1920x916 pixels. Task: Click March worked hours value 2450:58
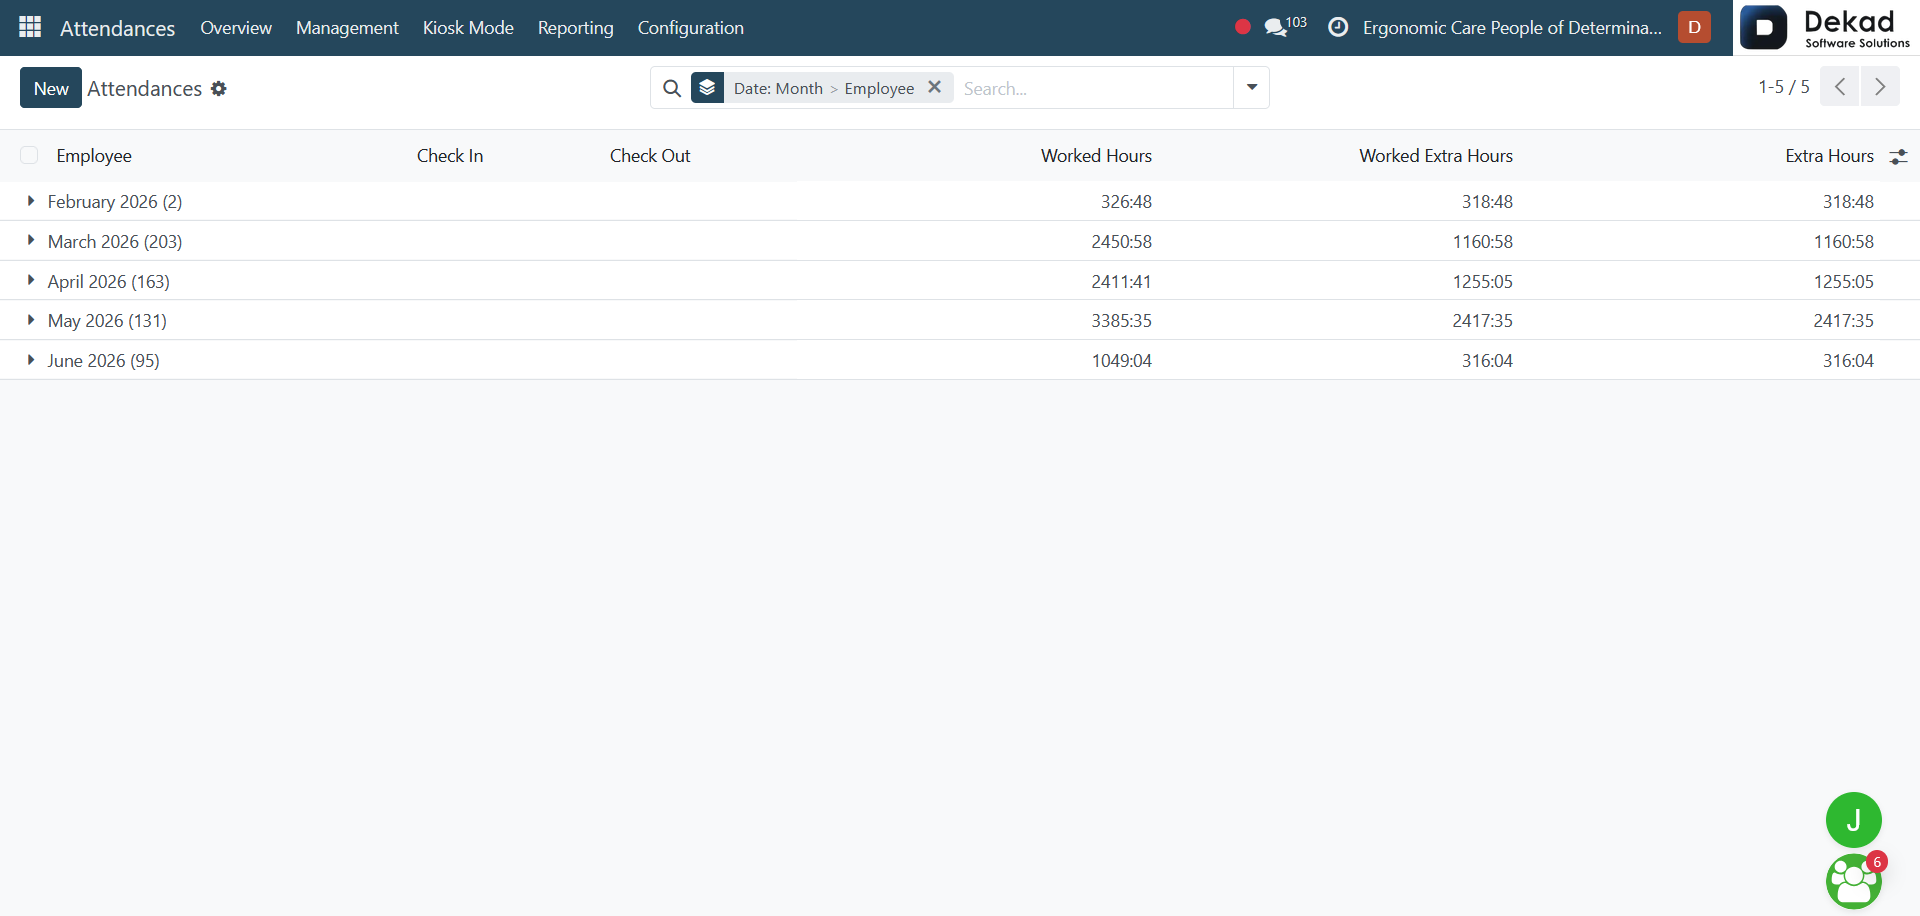point(1121,241)
